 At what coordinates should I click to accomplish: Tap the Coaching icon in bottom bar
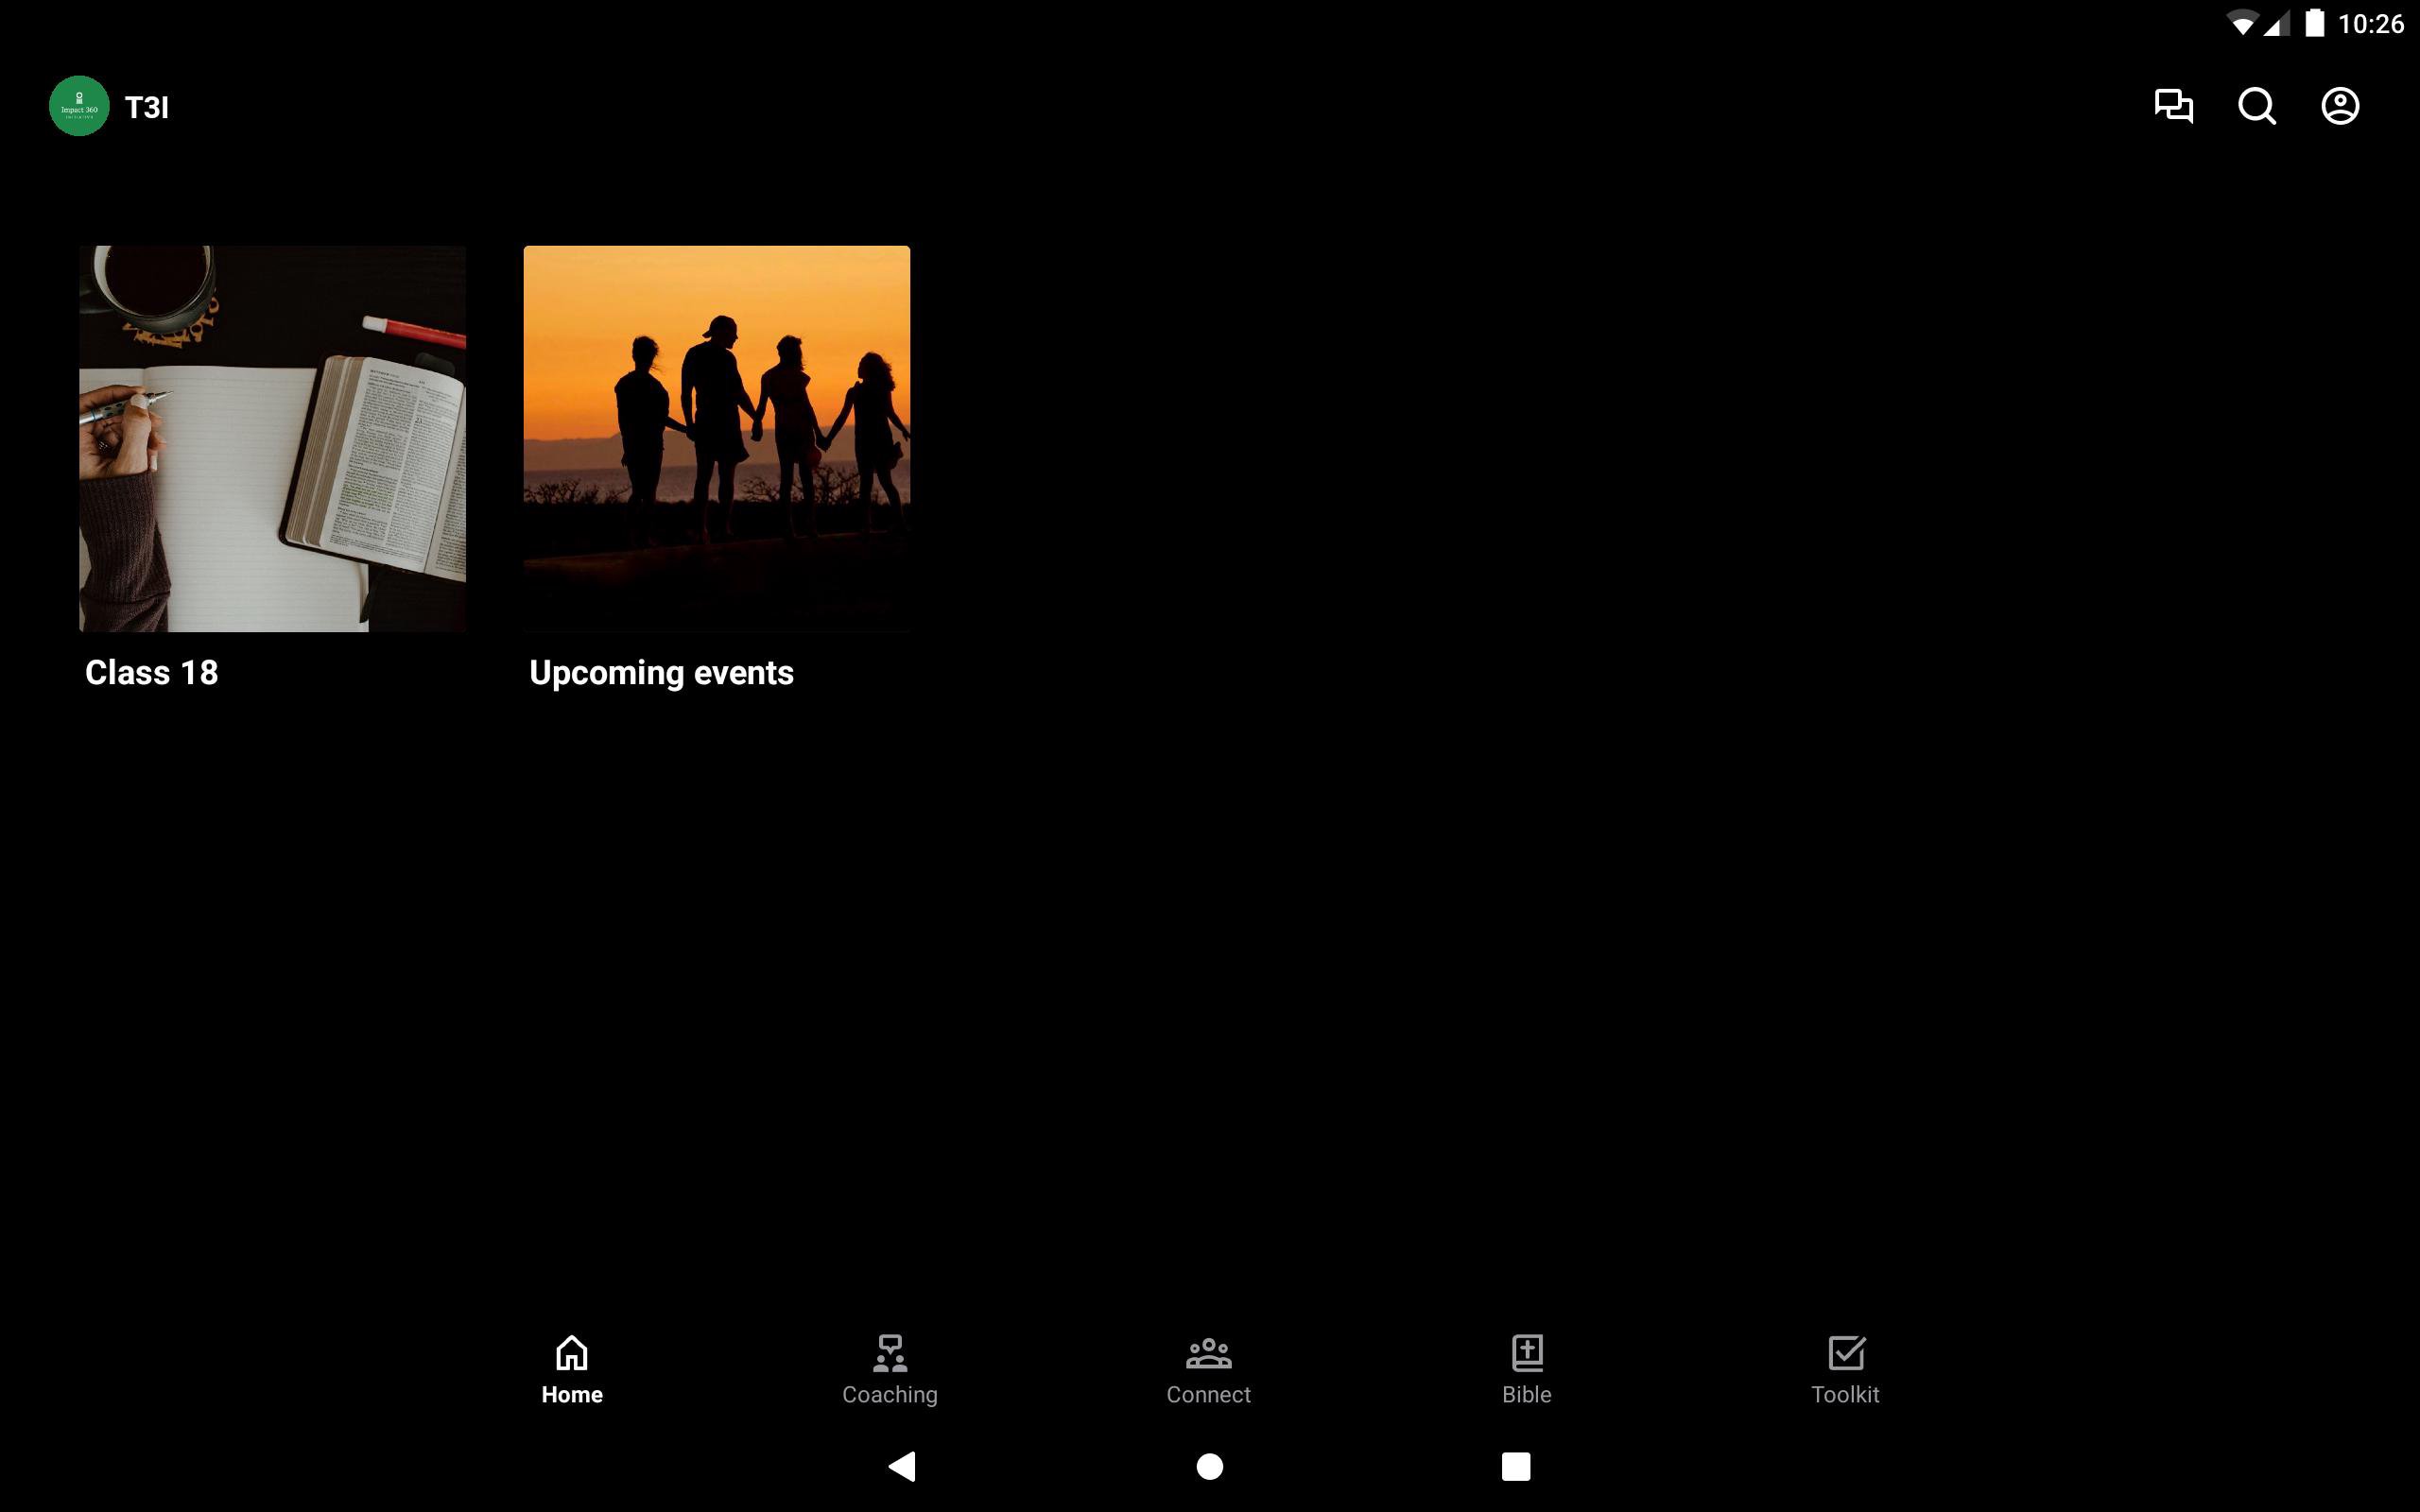(x=890, y=1352)
